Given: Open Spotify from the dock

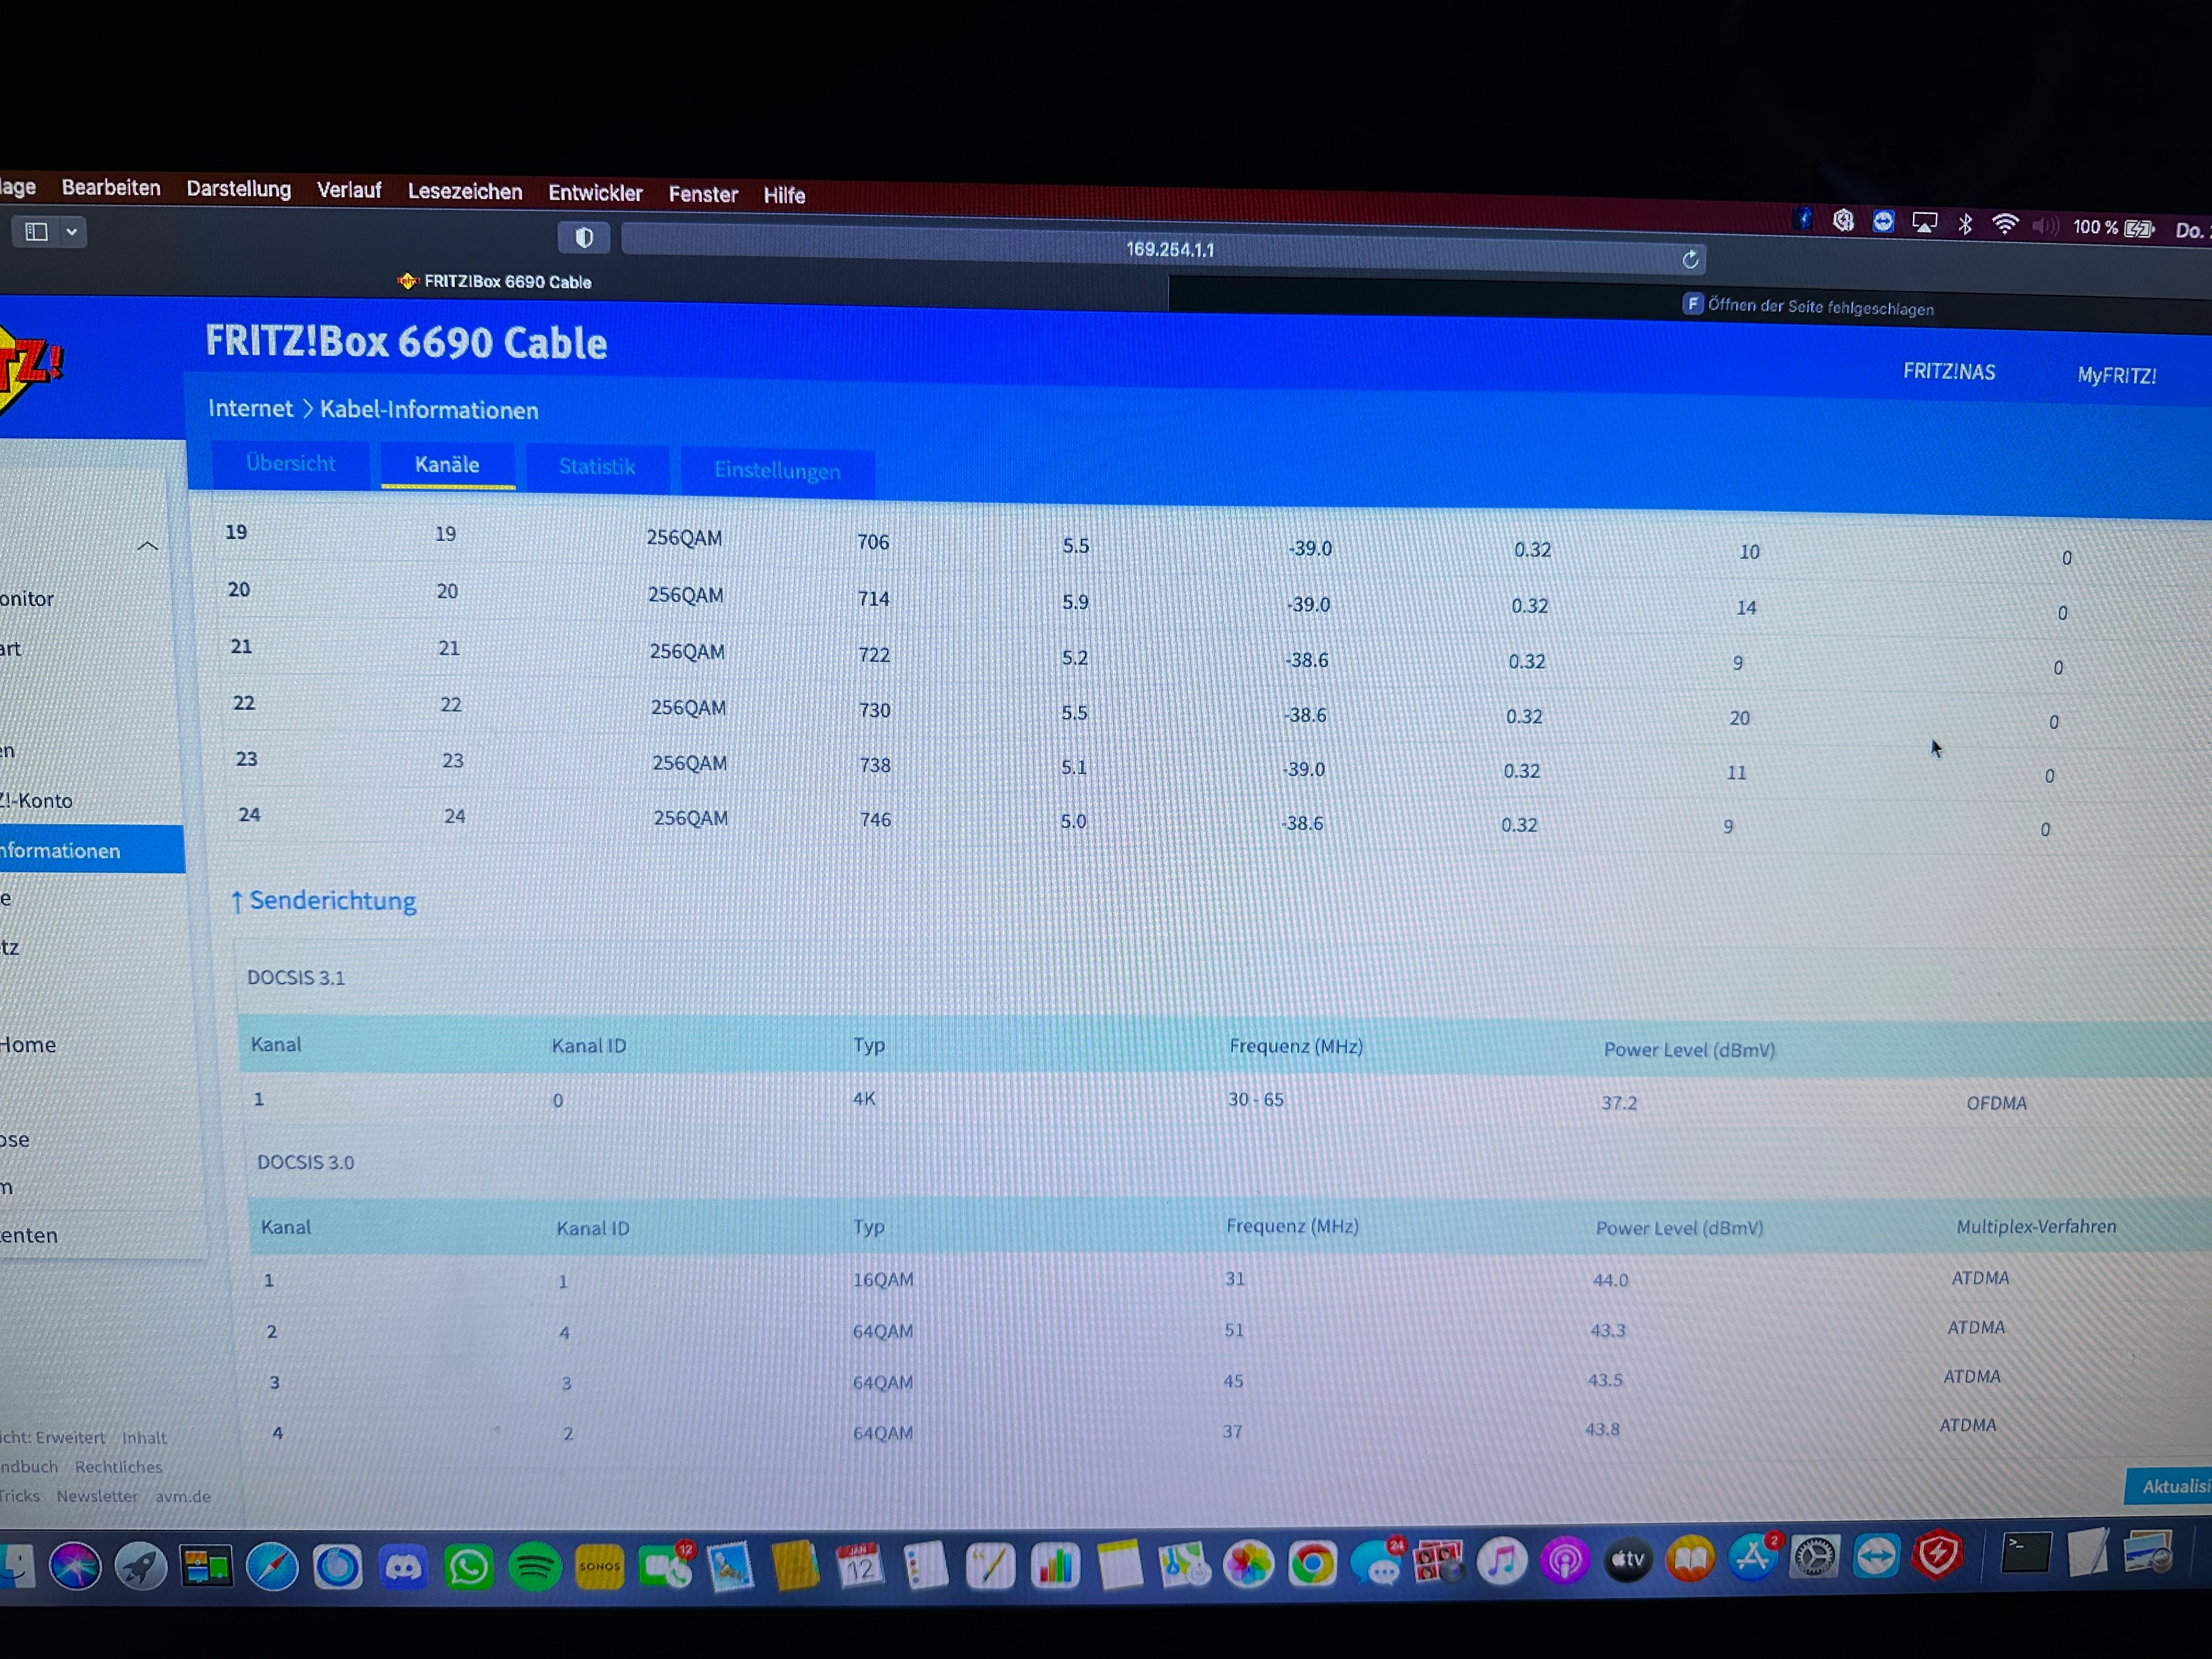Looking at the screenshot, I should click(534, 1567).
